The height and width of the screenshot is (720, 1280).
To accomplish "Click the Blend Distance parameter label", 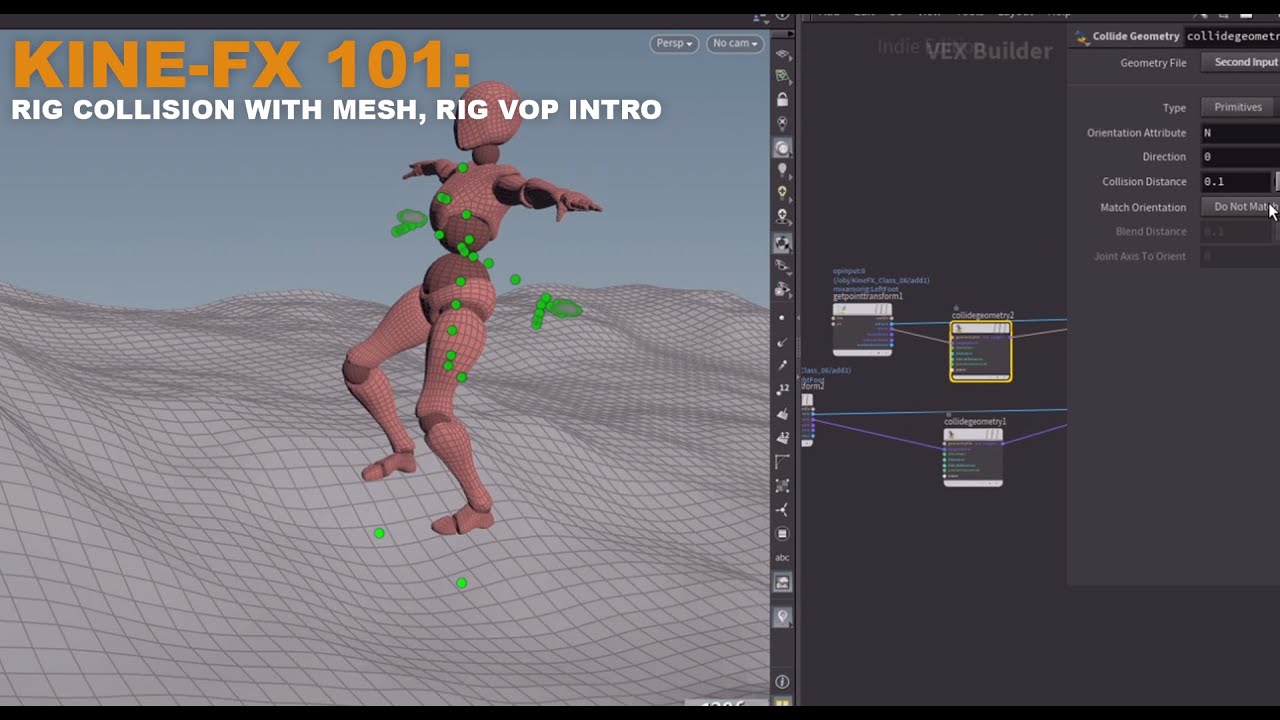I will tap(1151, 232).
